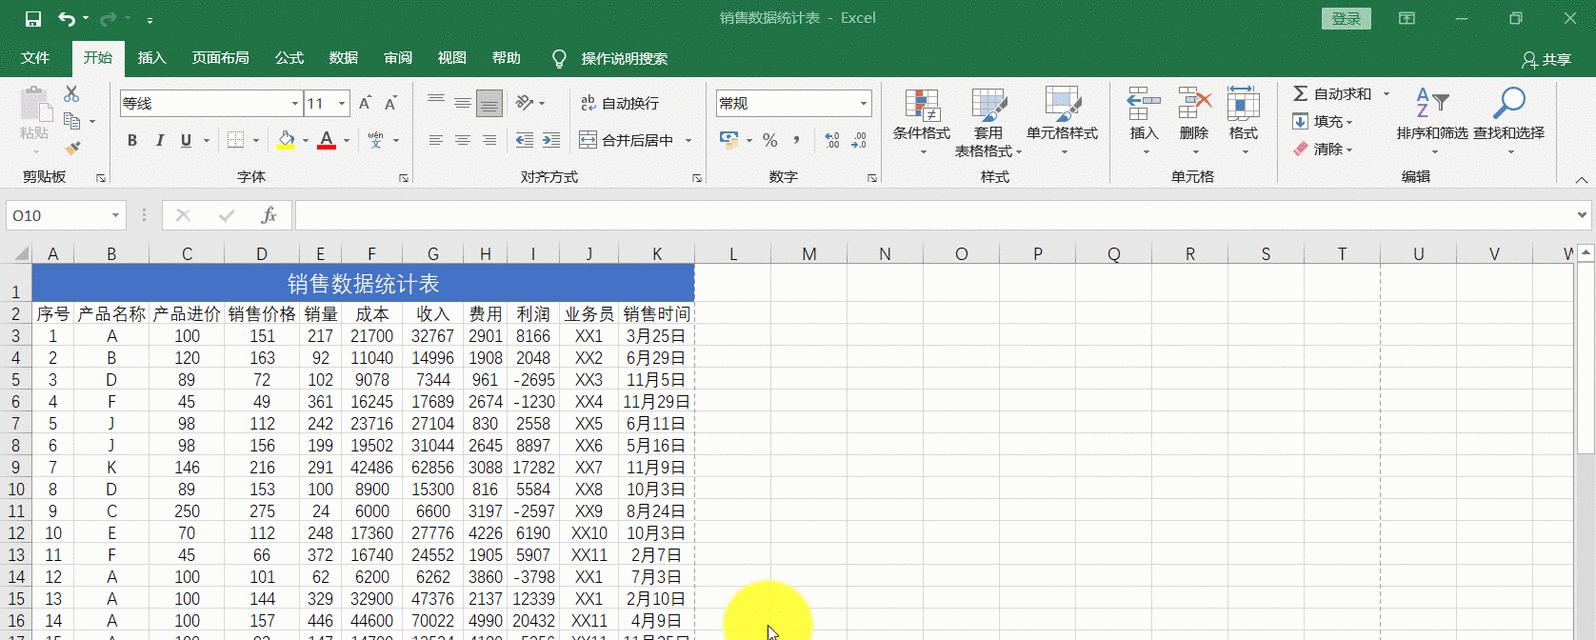Switch to the 公式 tab
Image resolution: width=1596 pixels, height=640 pixels.
pyautogui.click(x=289, y=58)
